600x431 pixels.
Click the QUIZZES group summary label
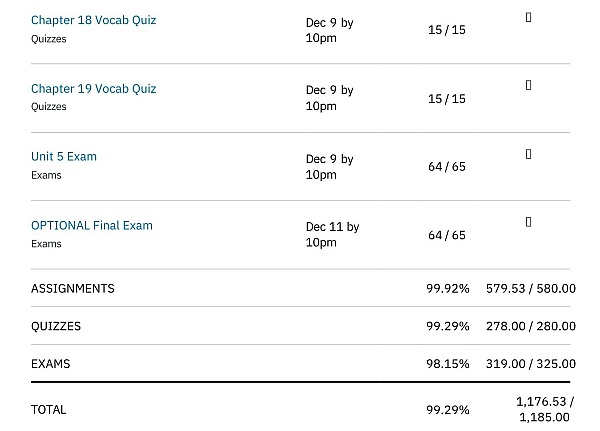pos(56,326)
